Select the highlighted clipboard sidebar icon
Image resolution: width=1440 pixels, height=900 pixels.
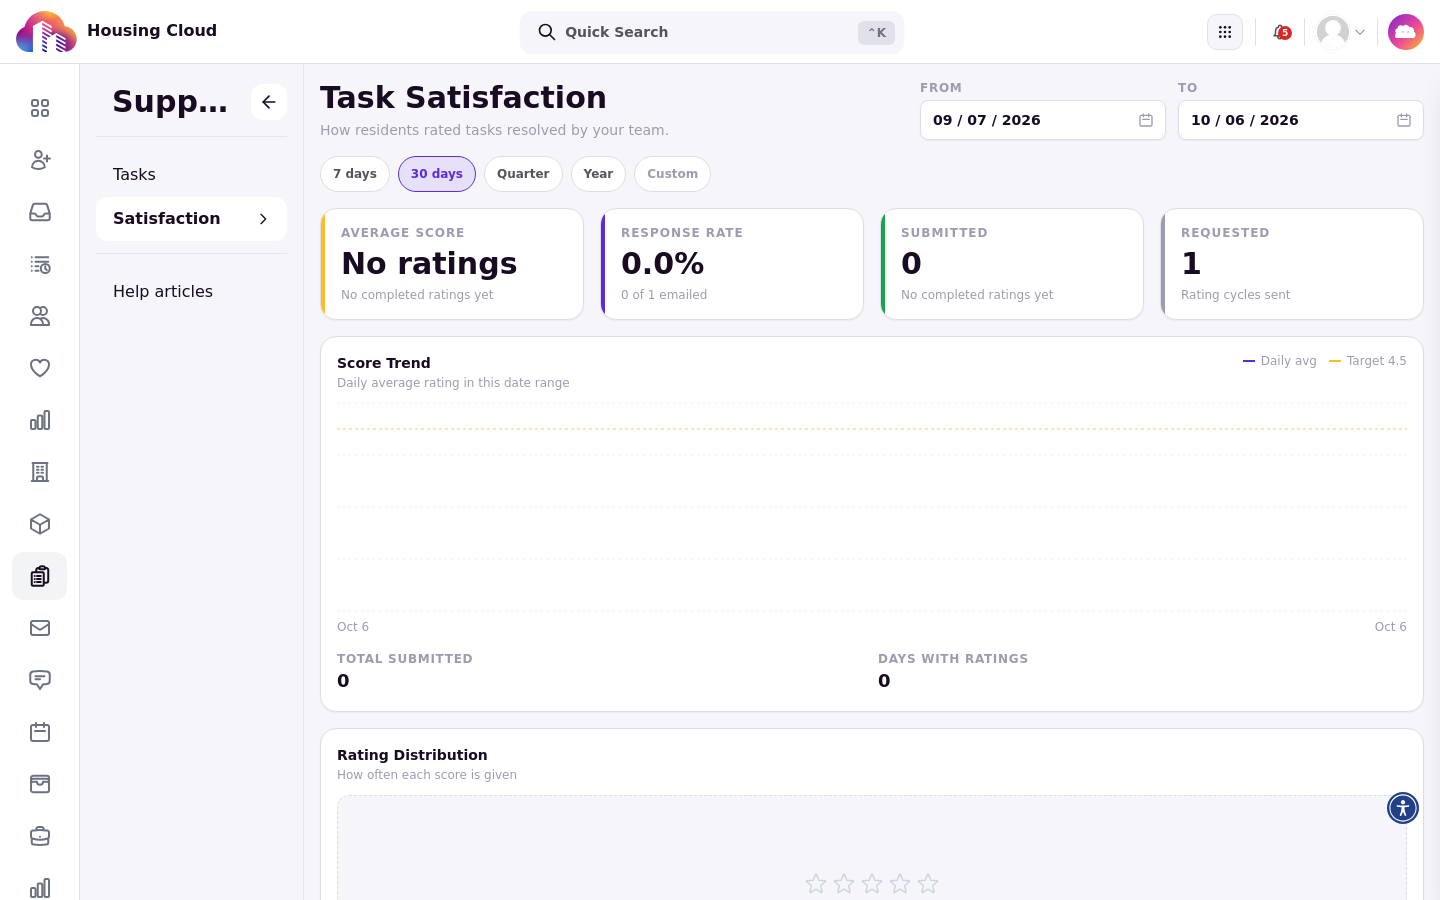point(40,576)
